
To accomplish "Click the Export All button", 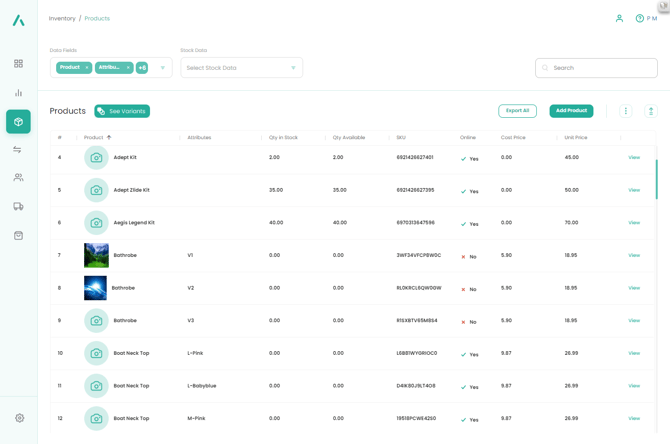I will (x=517, y=111).
